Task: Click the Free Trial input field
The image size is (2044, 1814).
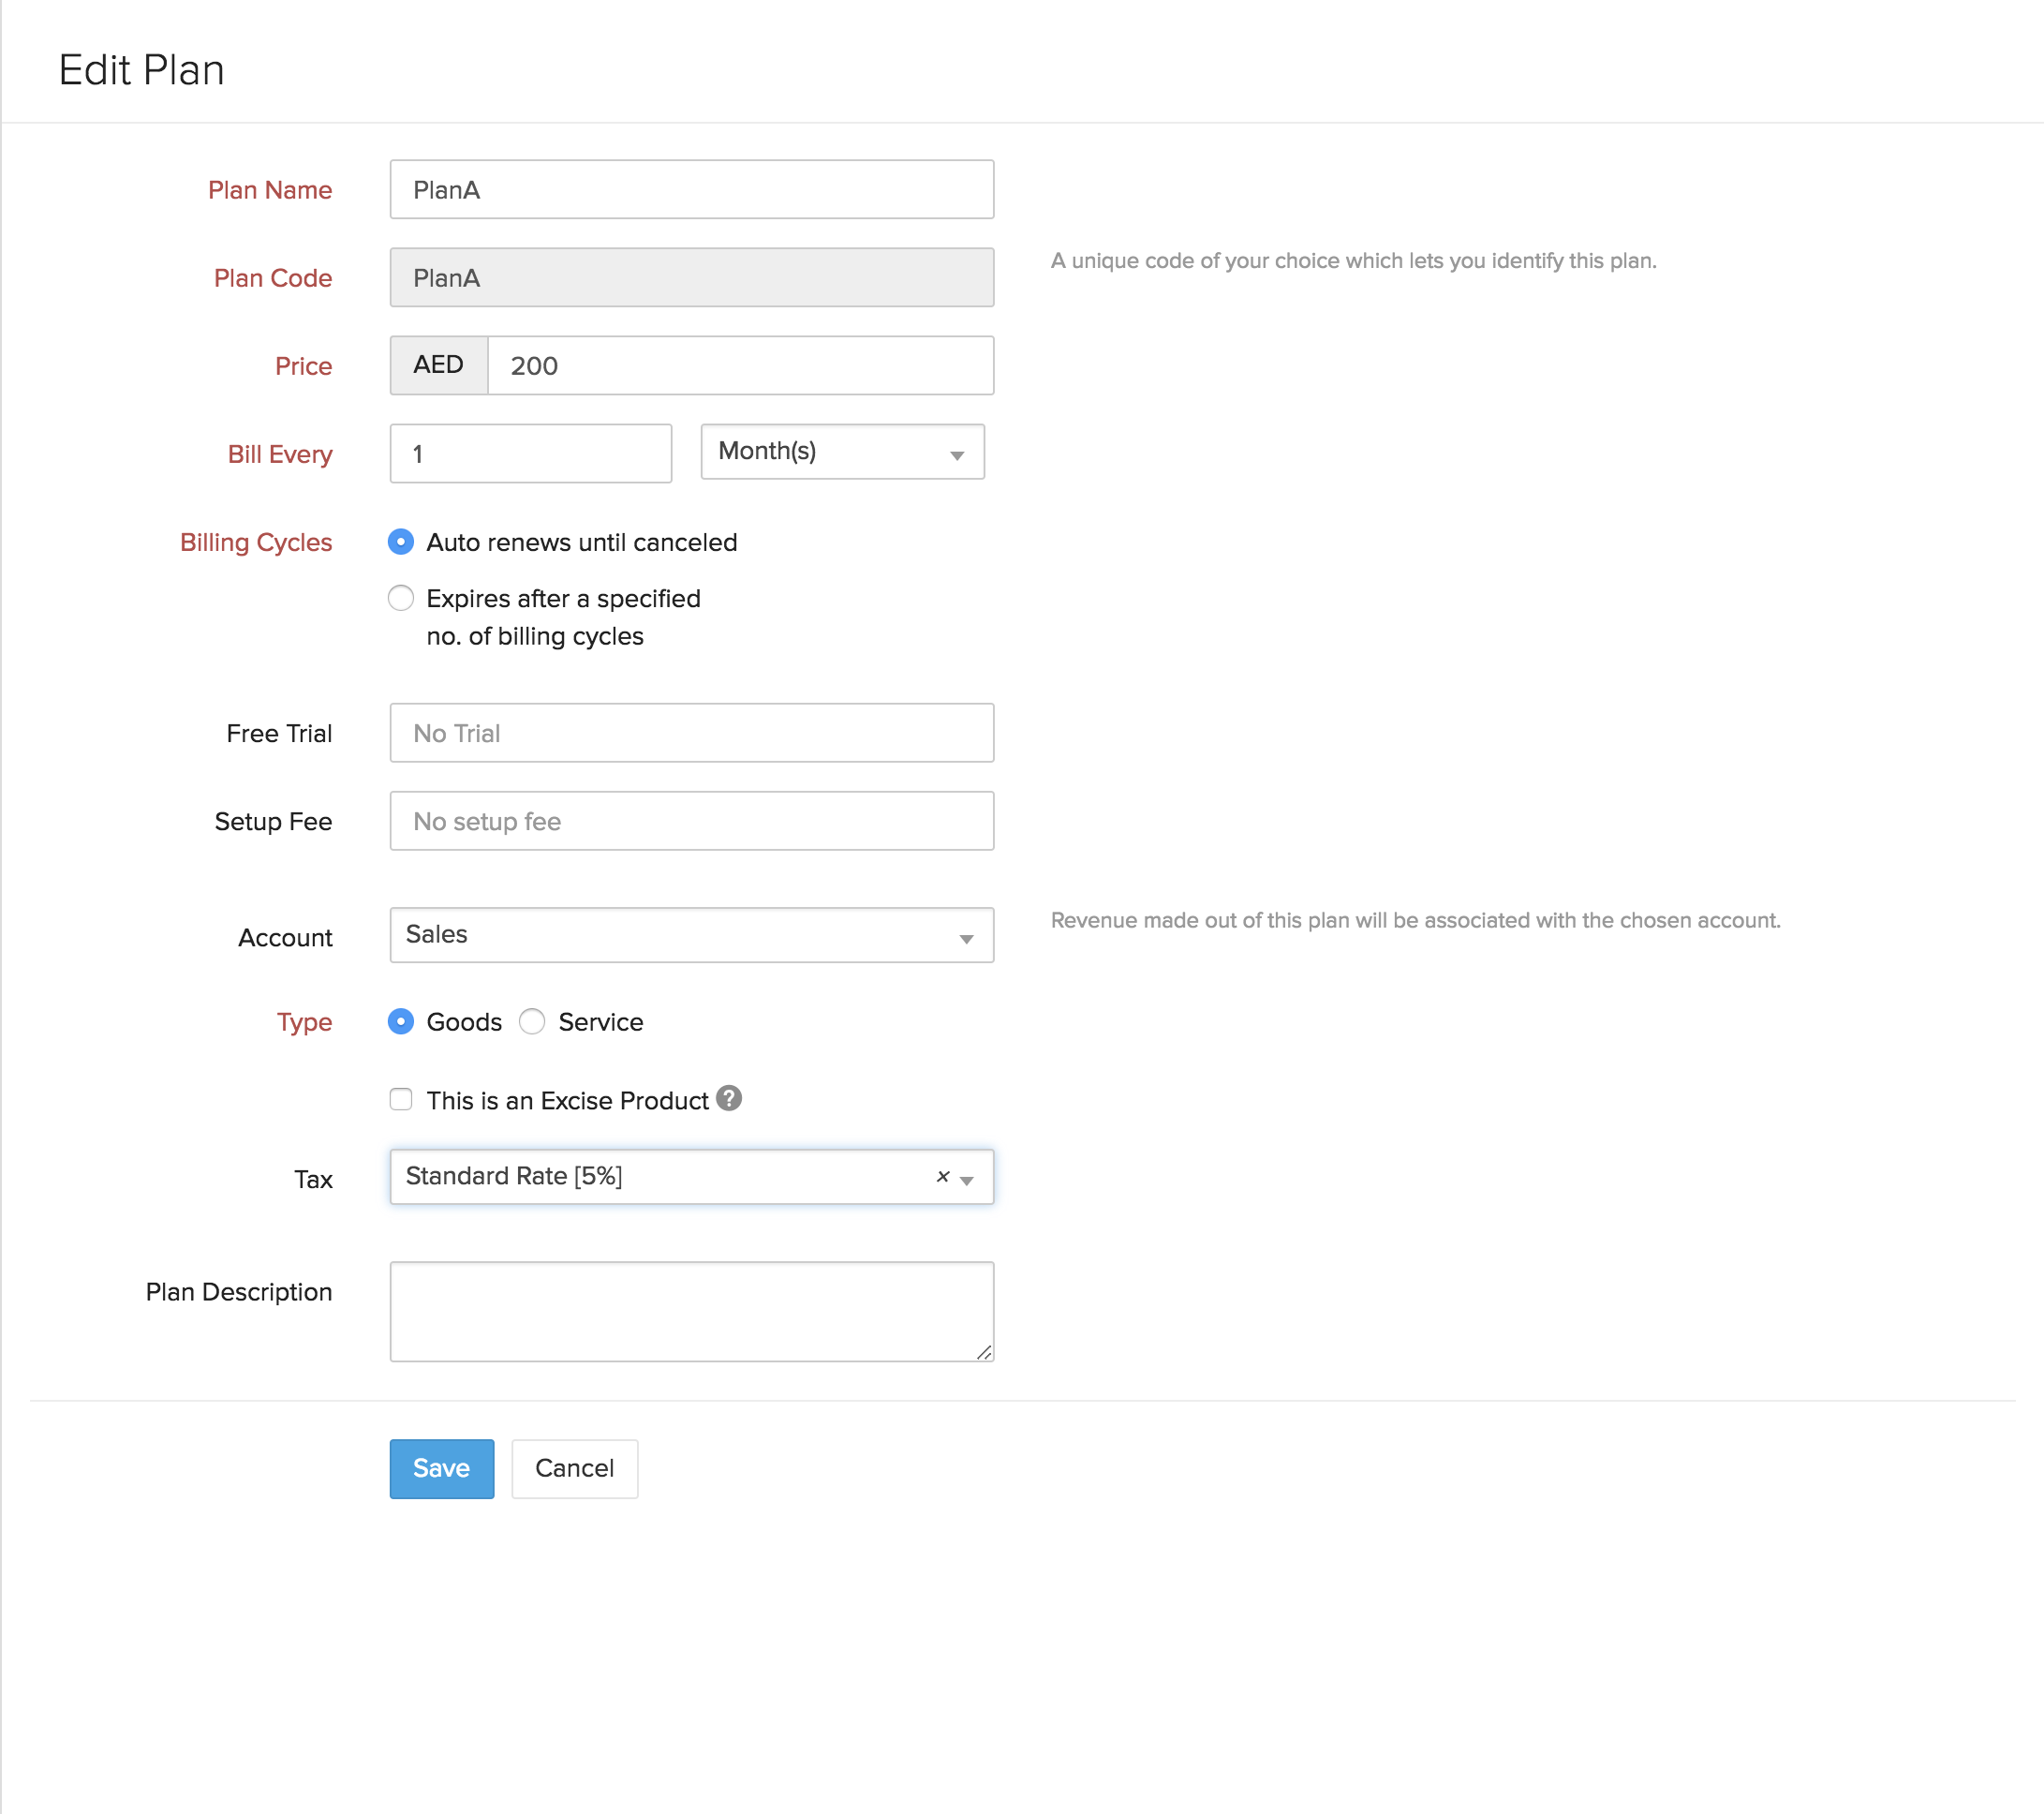Action: coord(690,733)
